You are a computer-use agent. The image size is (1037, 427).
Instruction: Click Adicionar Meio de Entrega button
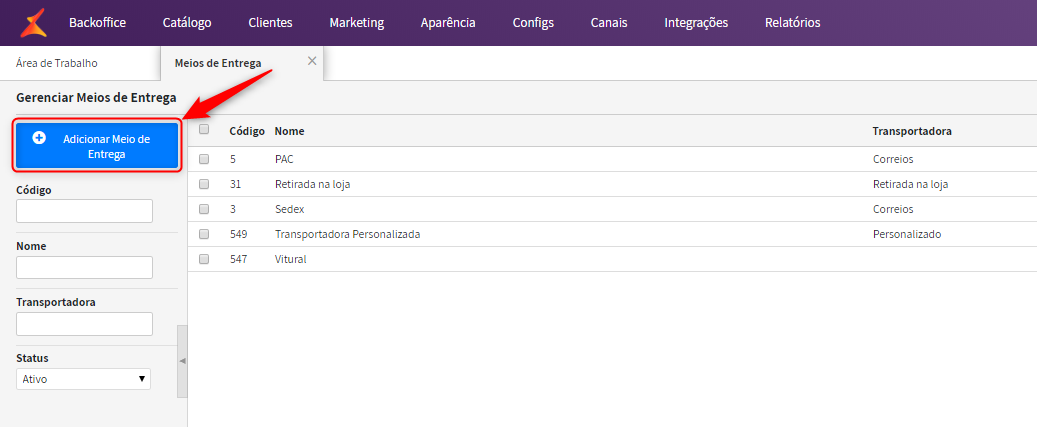click(98, 147)
